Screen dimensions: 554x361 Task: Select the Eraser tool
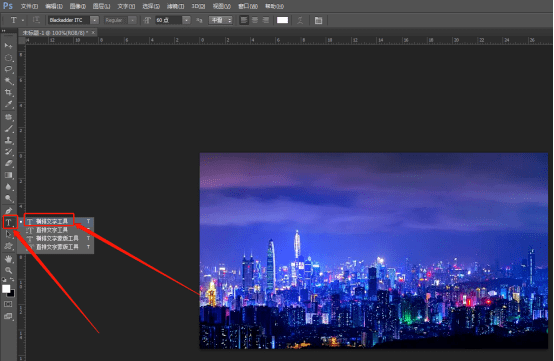coord(8,163)
